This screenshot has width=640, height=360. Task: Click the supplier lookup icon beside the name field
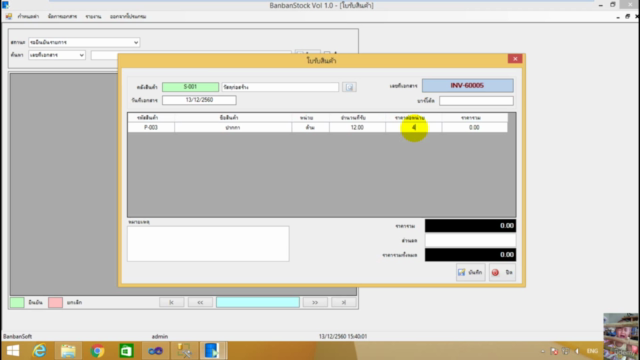coord(349,87)
